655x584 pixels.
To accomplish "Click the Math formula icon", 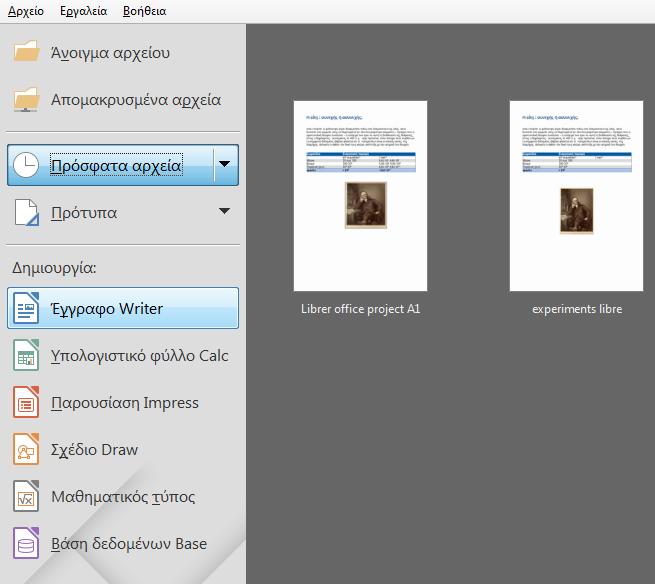I will point(26,496).
